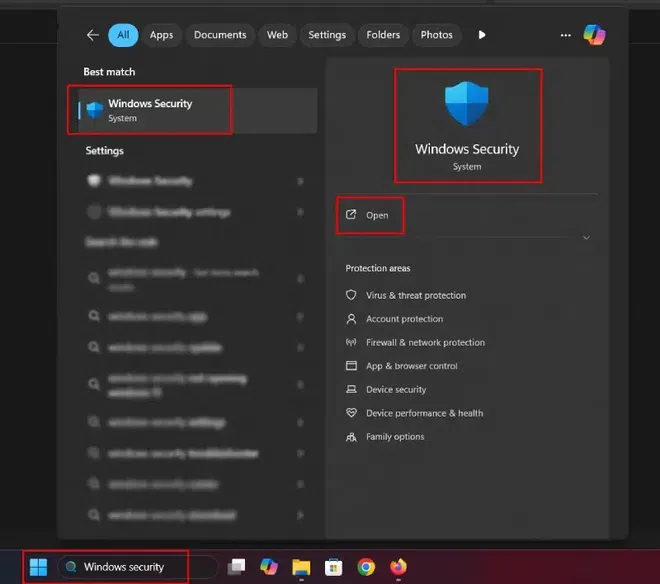Image resolution: width=660 pixels, height=584 pixels.
Task: Open Firewall & network protection
Action: [425, 343]
